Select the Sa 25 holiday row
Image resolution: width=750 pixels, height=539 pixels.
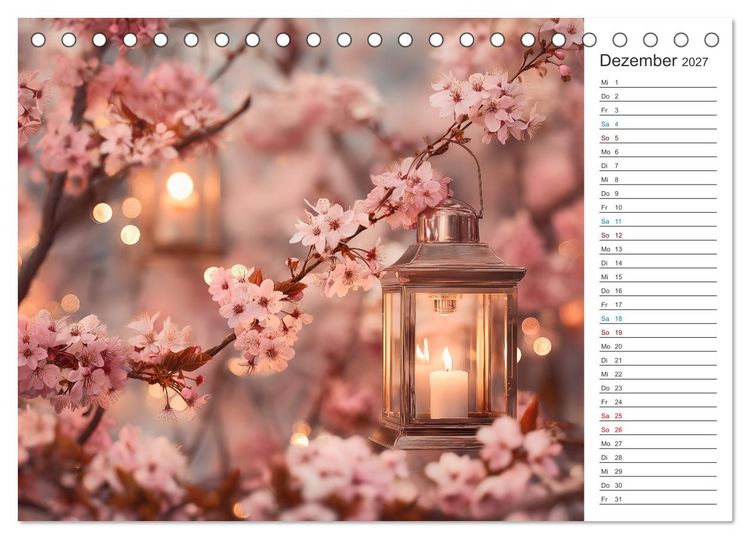(658, 415)
